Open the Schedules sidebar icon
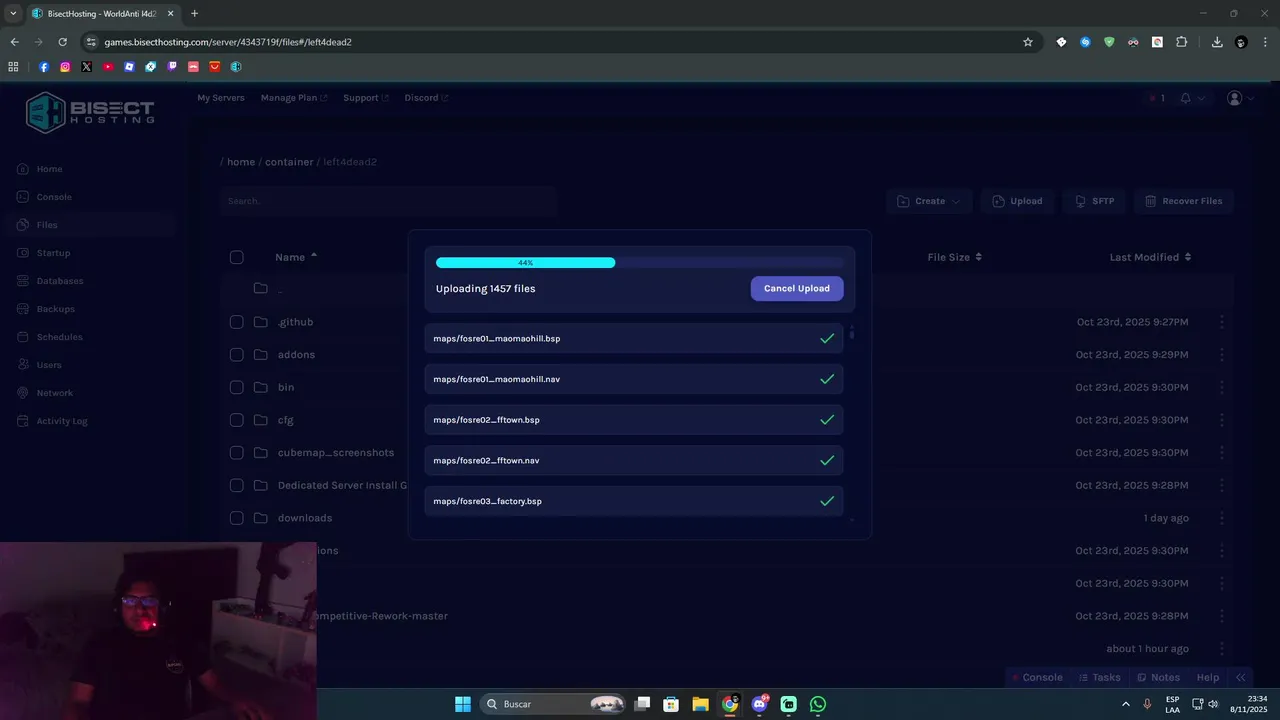1280x720 pixels. (x=23, y=337)
